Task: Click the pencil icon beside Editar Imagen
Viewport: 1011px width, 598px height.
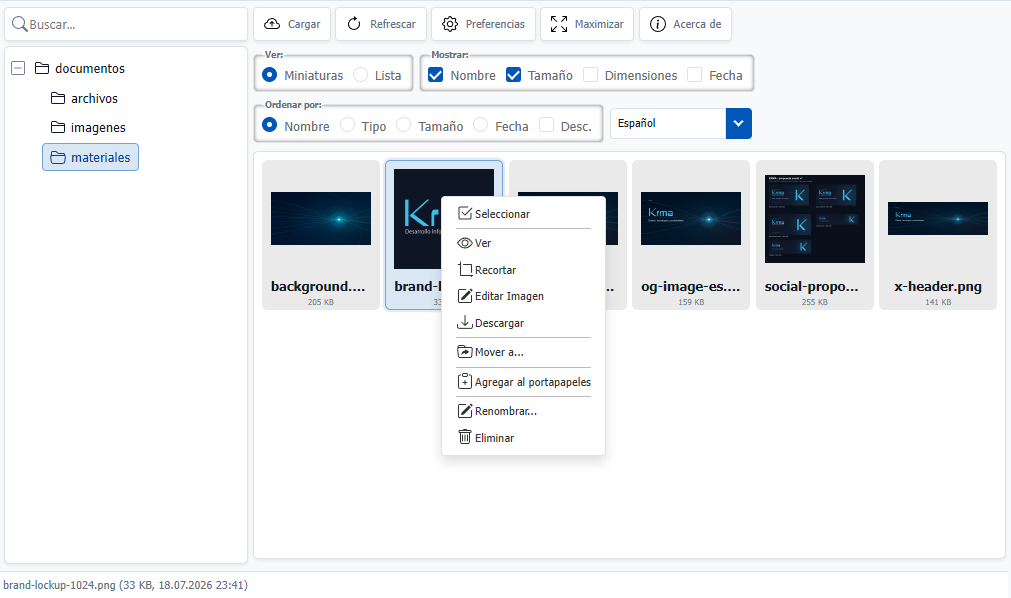Action: click(464, 295)
